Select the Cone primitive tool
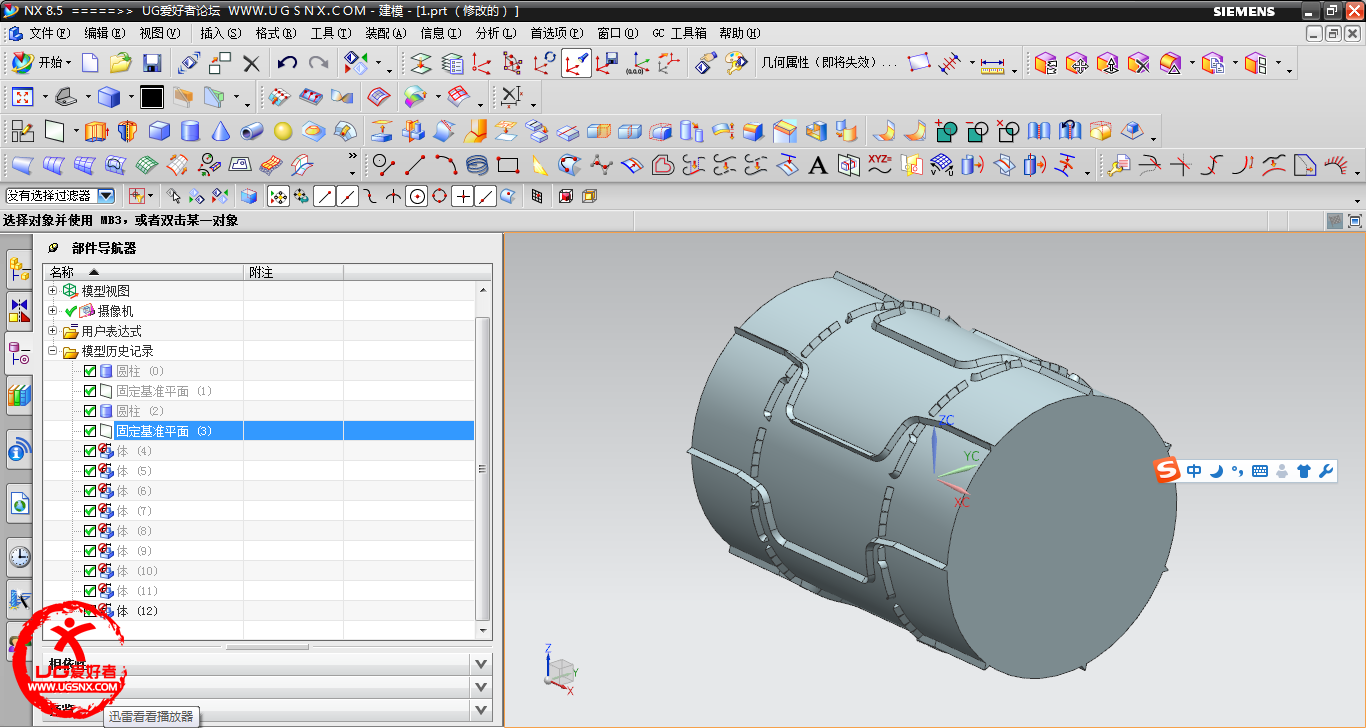 [221, 131]
